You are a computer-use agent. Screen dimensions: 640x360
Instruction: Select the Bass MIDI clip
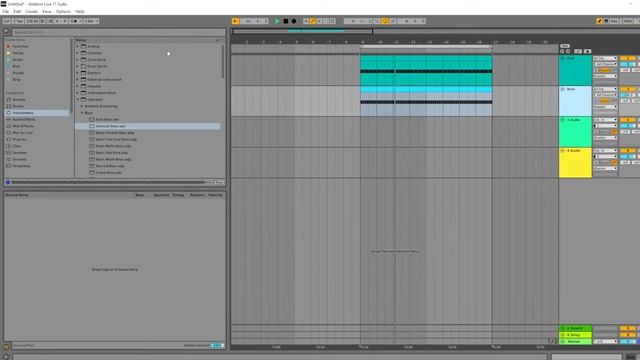[x=426, y=101]
